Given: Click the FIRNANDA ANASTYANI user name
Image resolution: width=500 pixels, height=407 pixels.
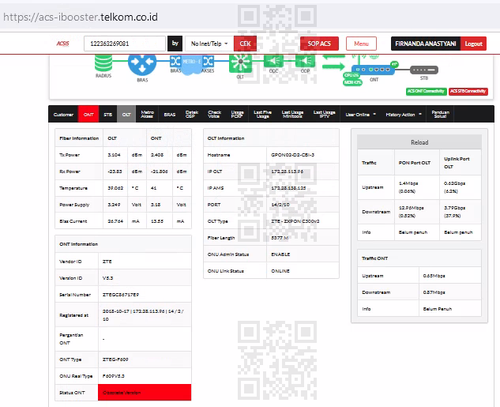Looking at the screenshot, I should [x=426, y=44].
